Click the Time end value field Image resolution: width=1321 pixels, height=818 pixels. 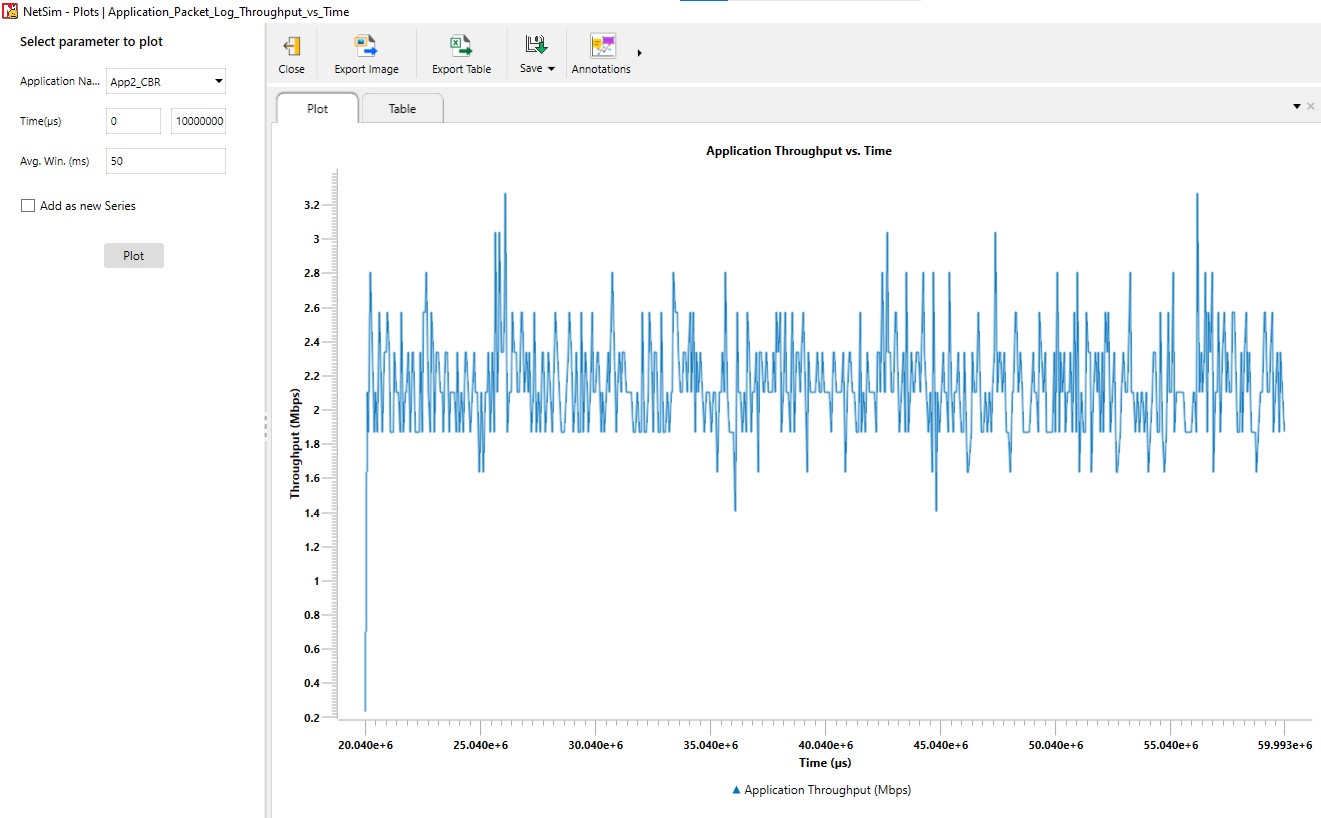pyautogui.click(x=198, y=121)
